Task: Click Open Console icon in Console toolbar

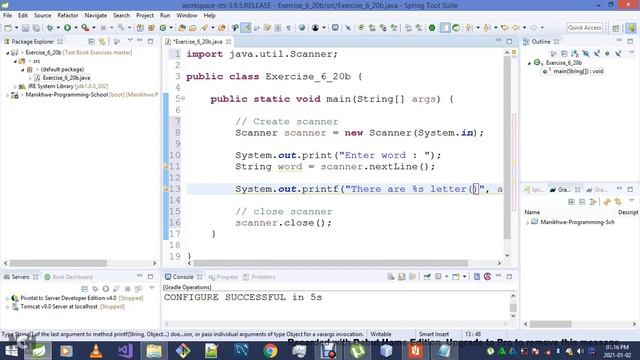Action: [456, 277]
